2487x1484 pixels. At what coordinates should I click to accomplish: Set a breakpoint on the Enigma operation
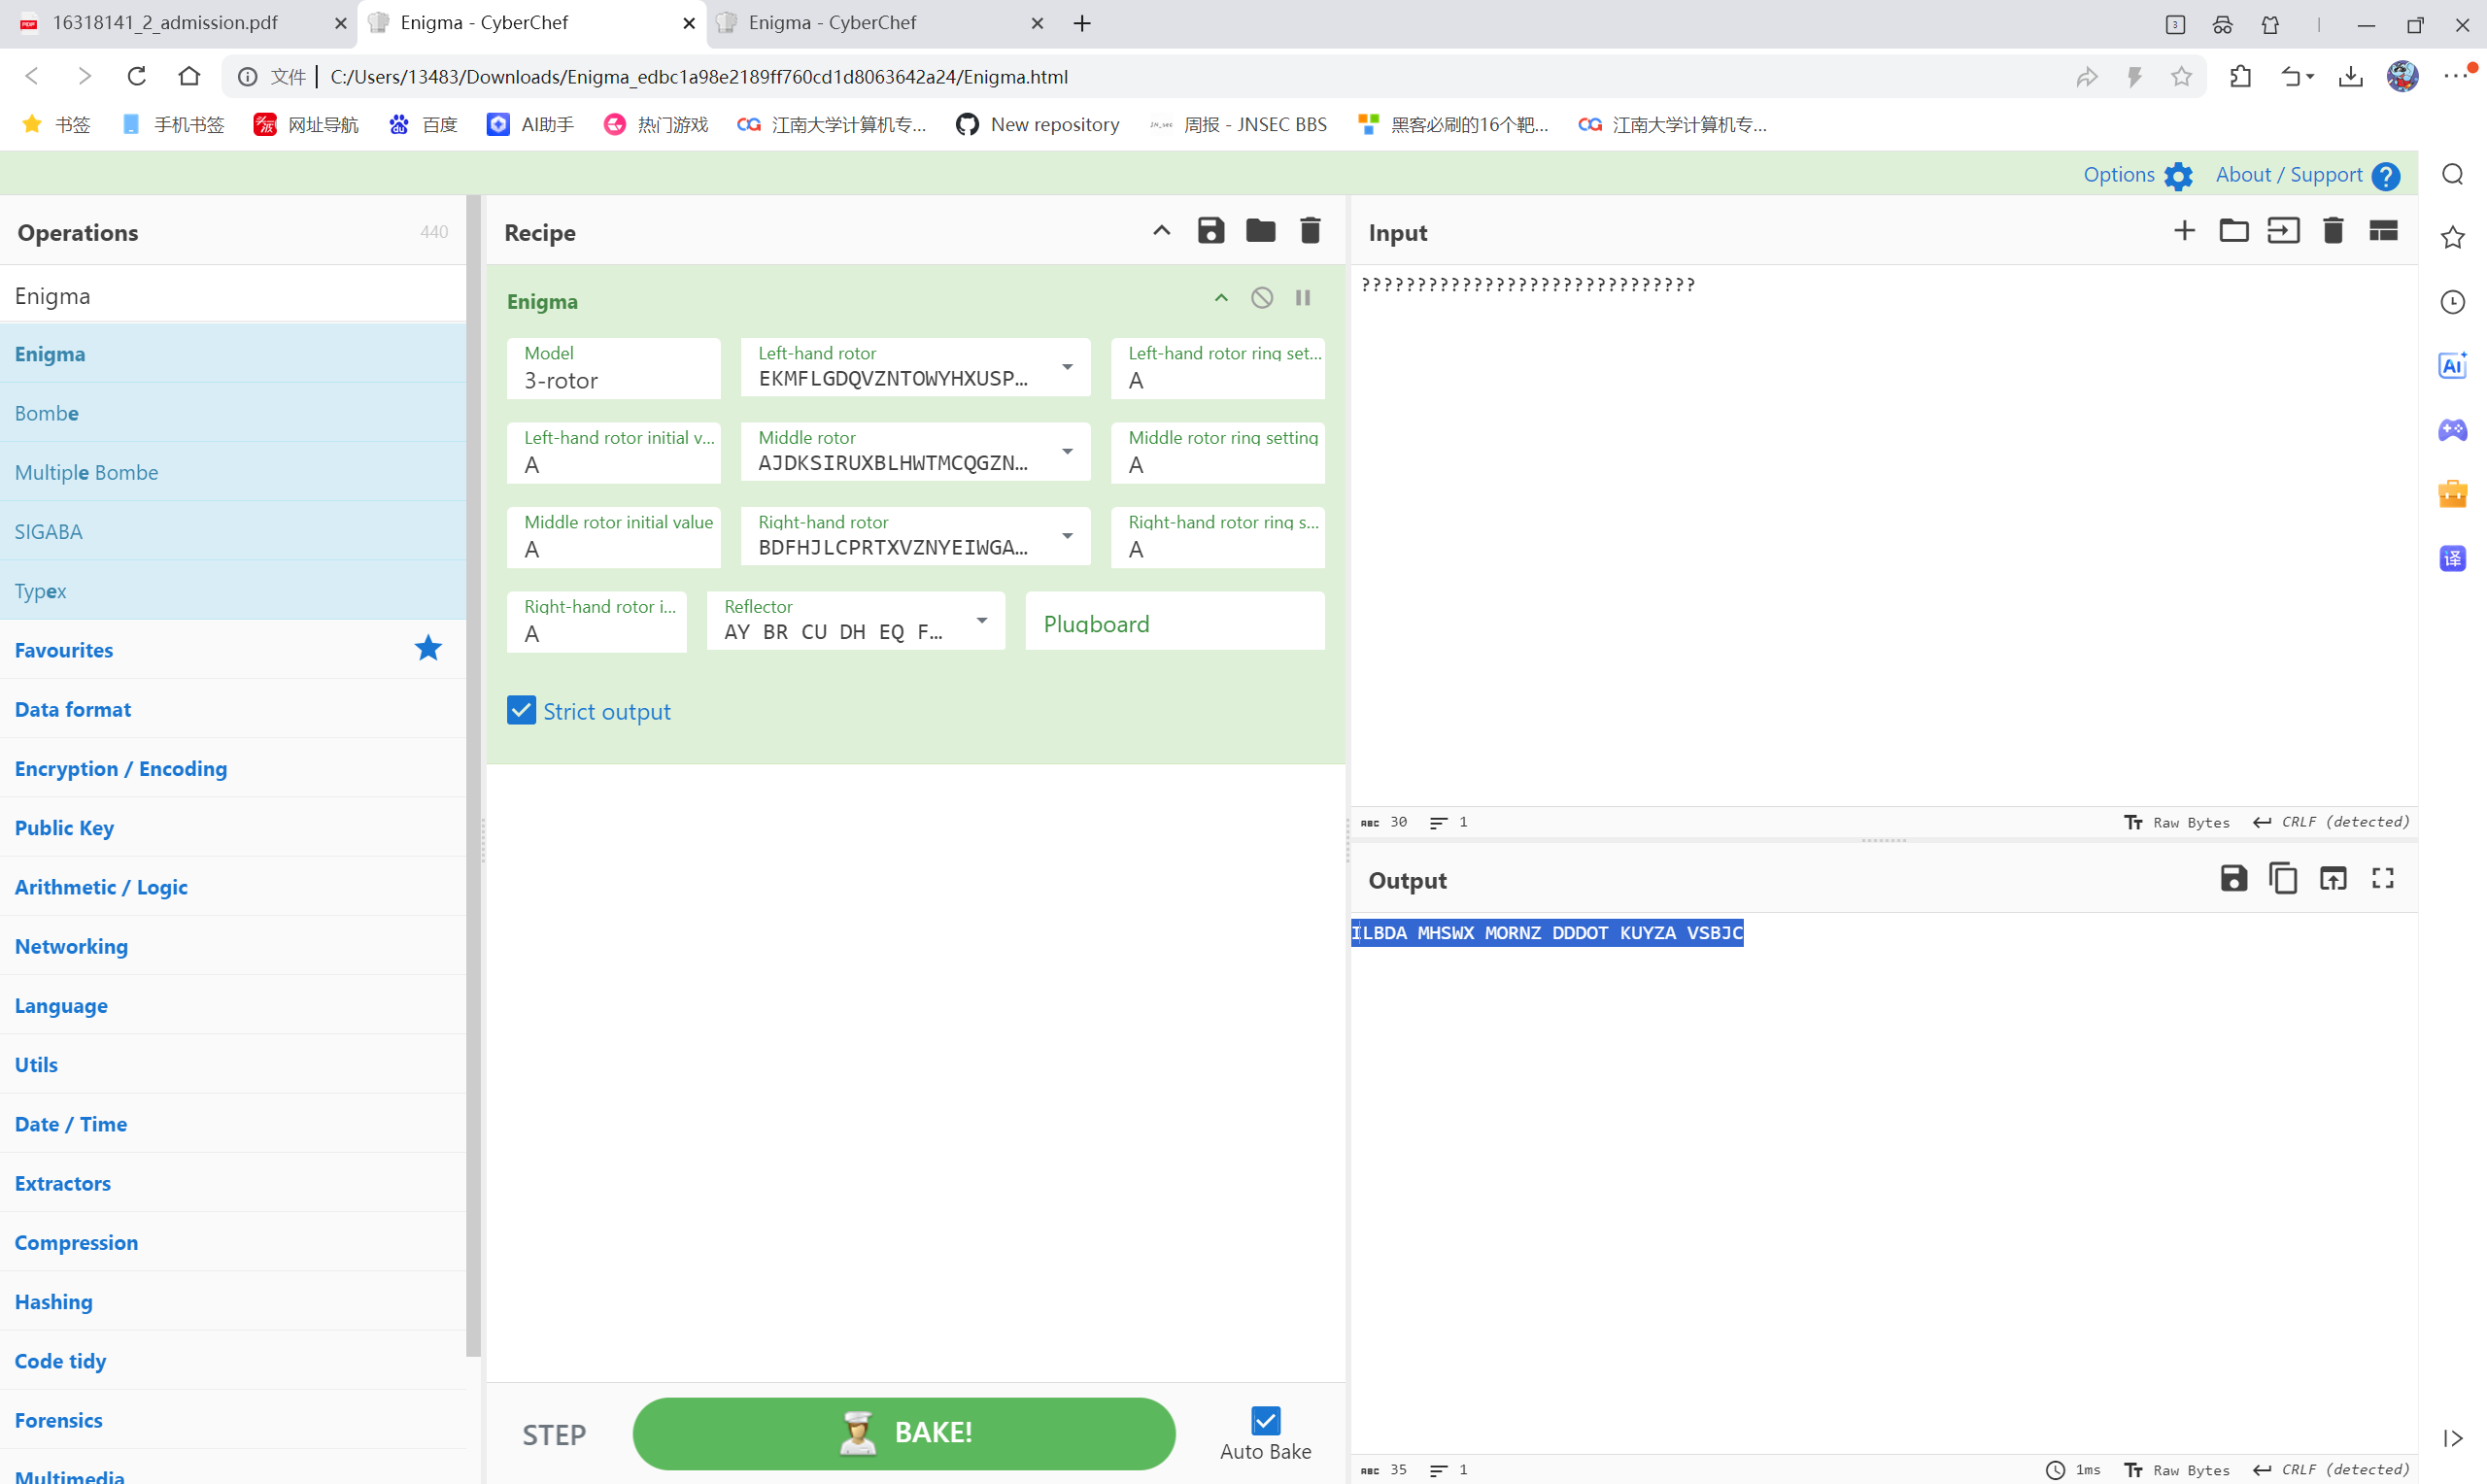pyautogui.click(x=1303, y=298)
